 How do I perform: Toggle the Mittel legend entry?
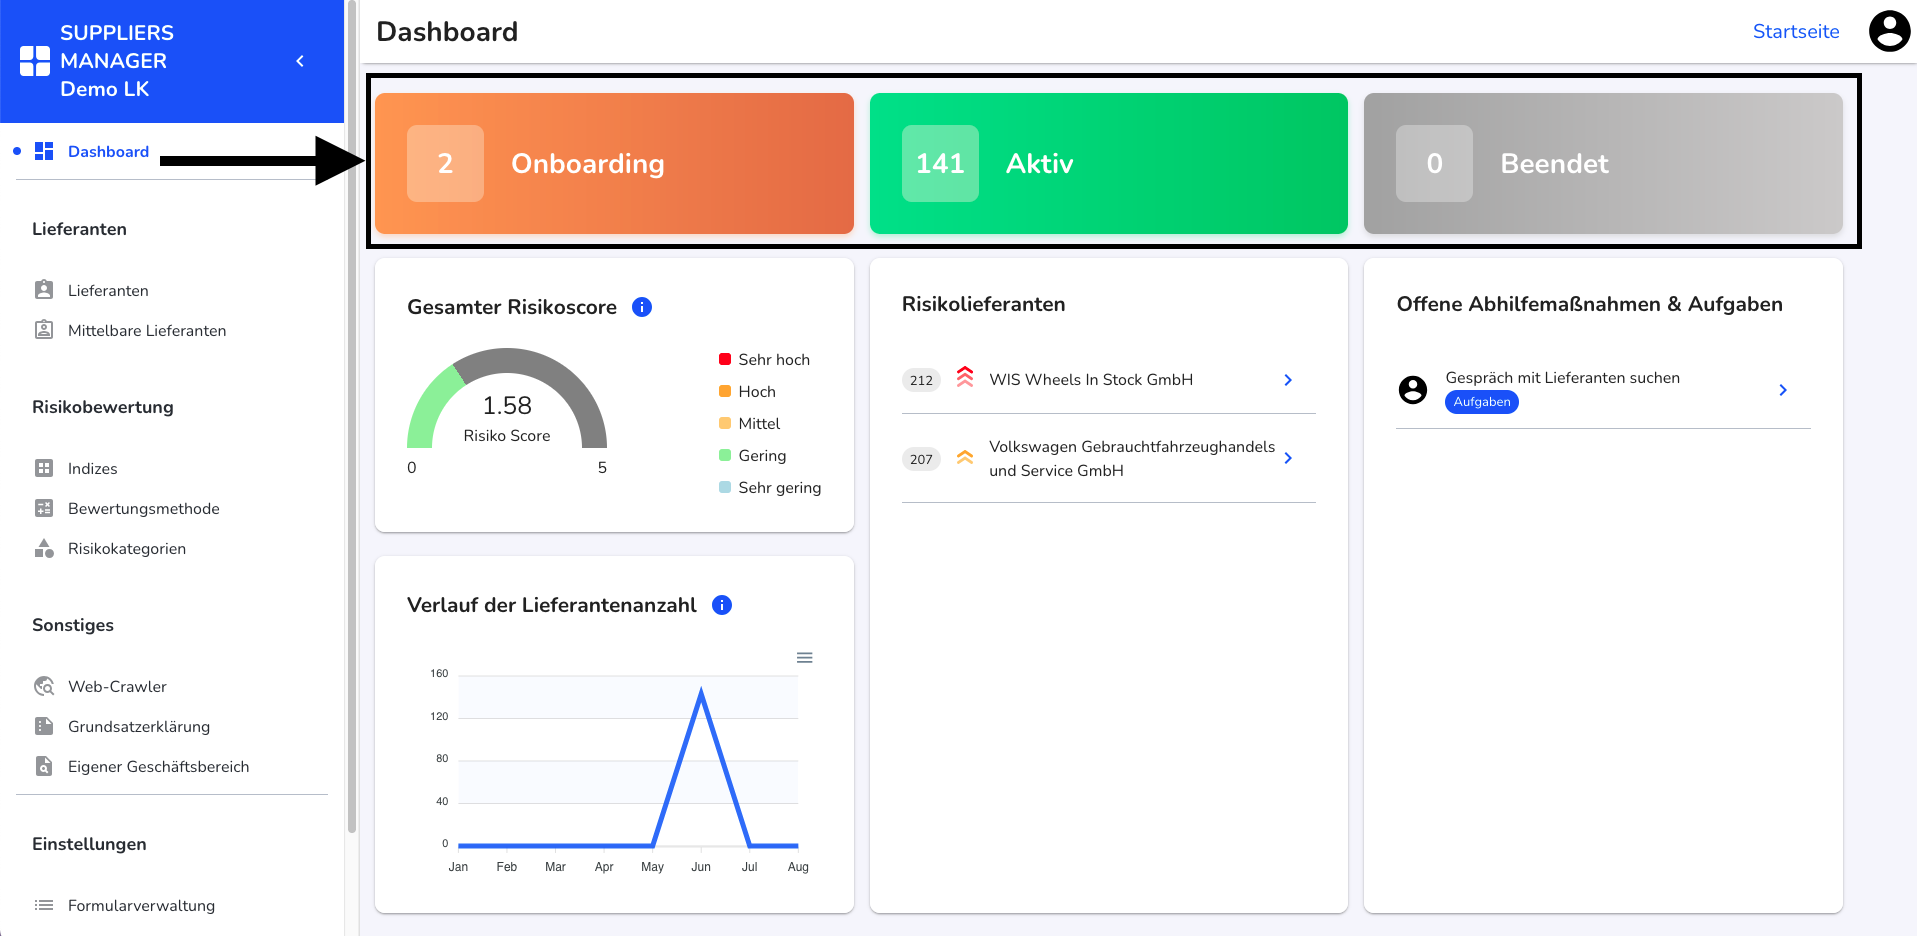click(x=749, y=423)
